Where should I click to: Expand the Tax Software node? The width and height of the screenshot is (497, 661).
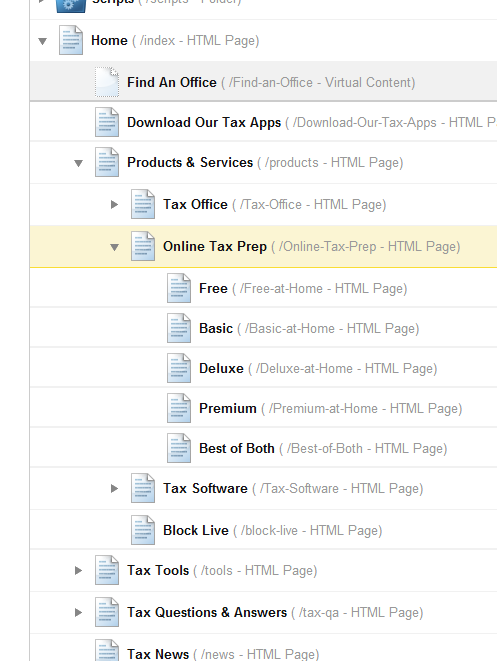pos(114,489)
